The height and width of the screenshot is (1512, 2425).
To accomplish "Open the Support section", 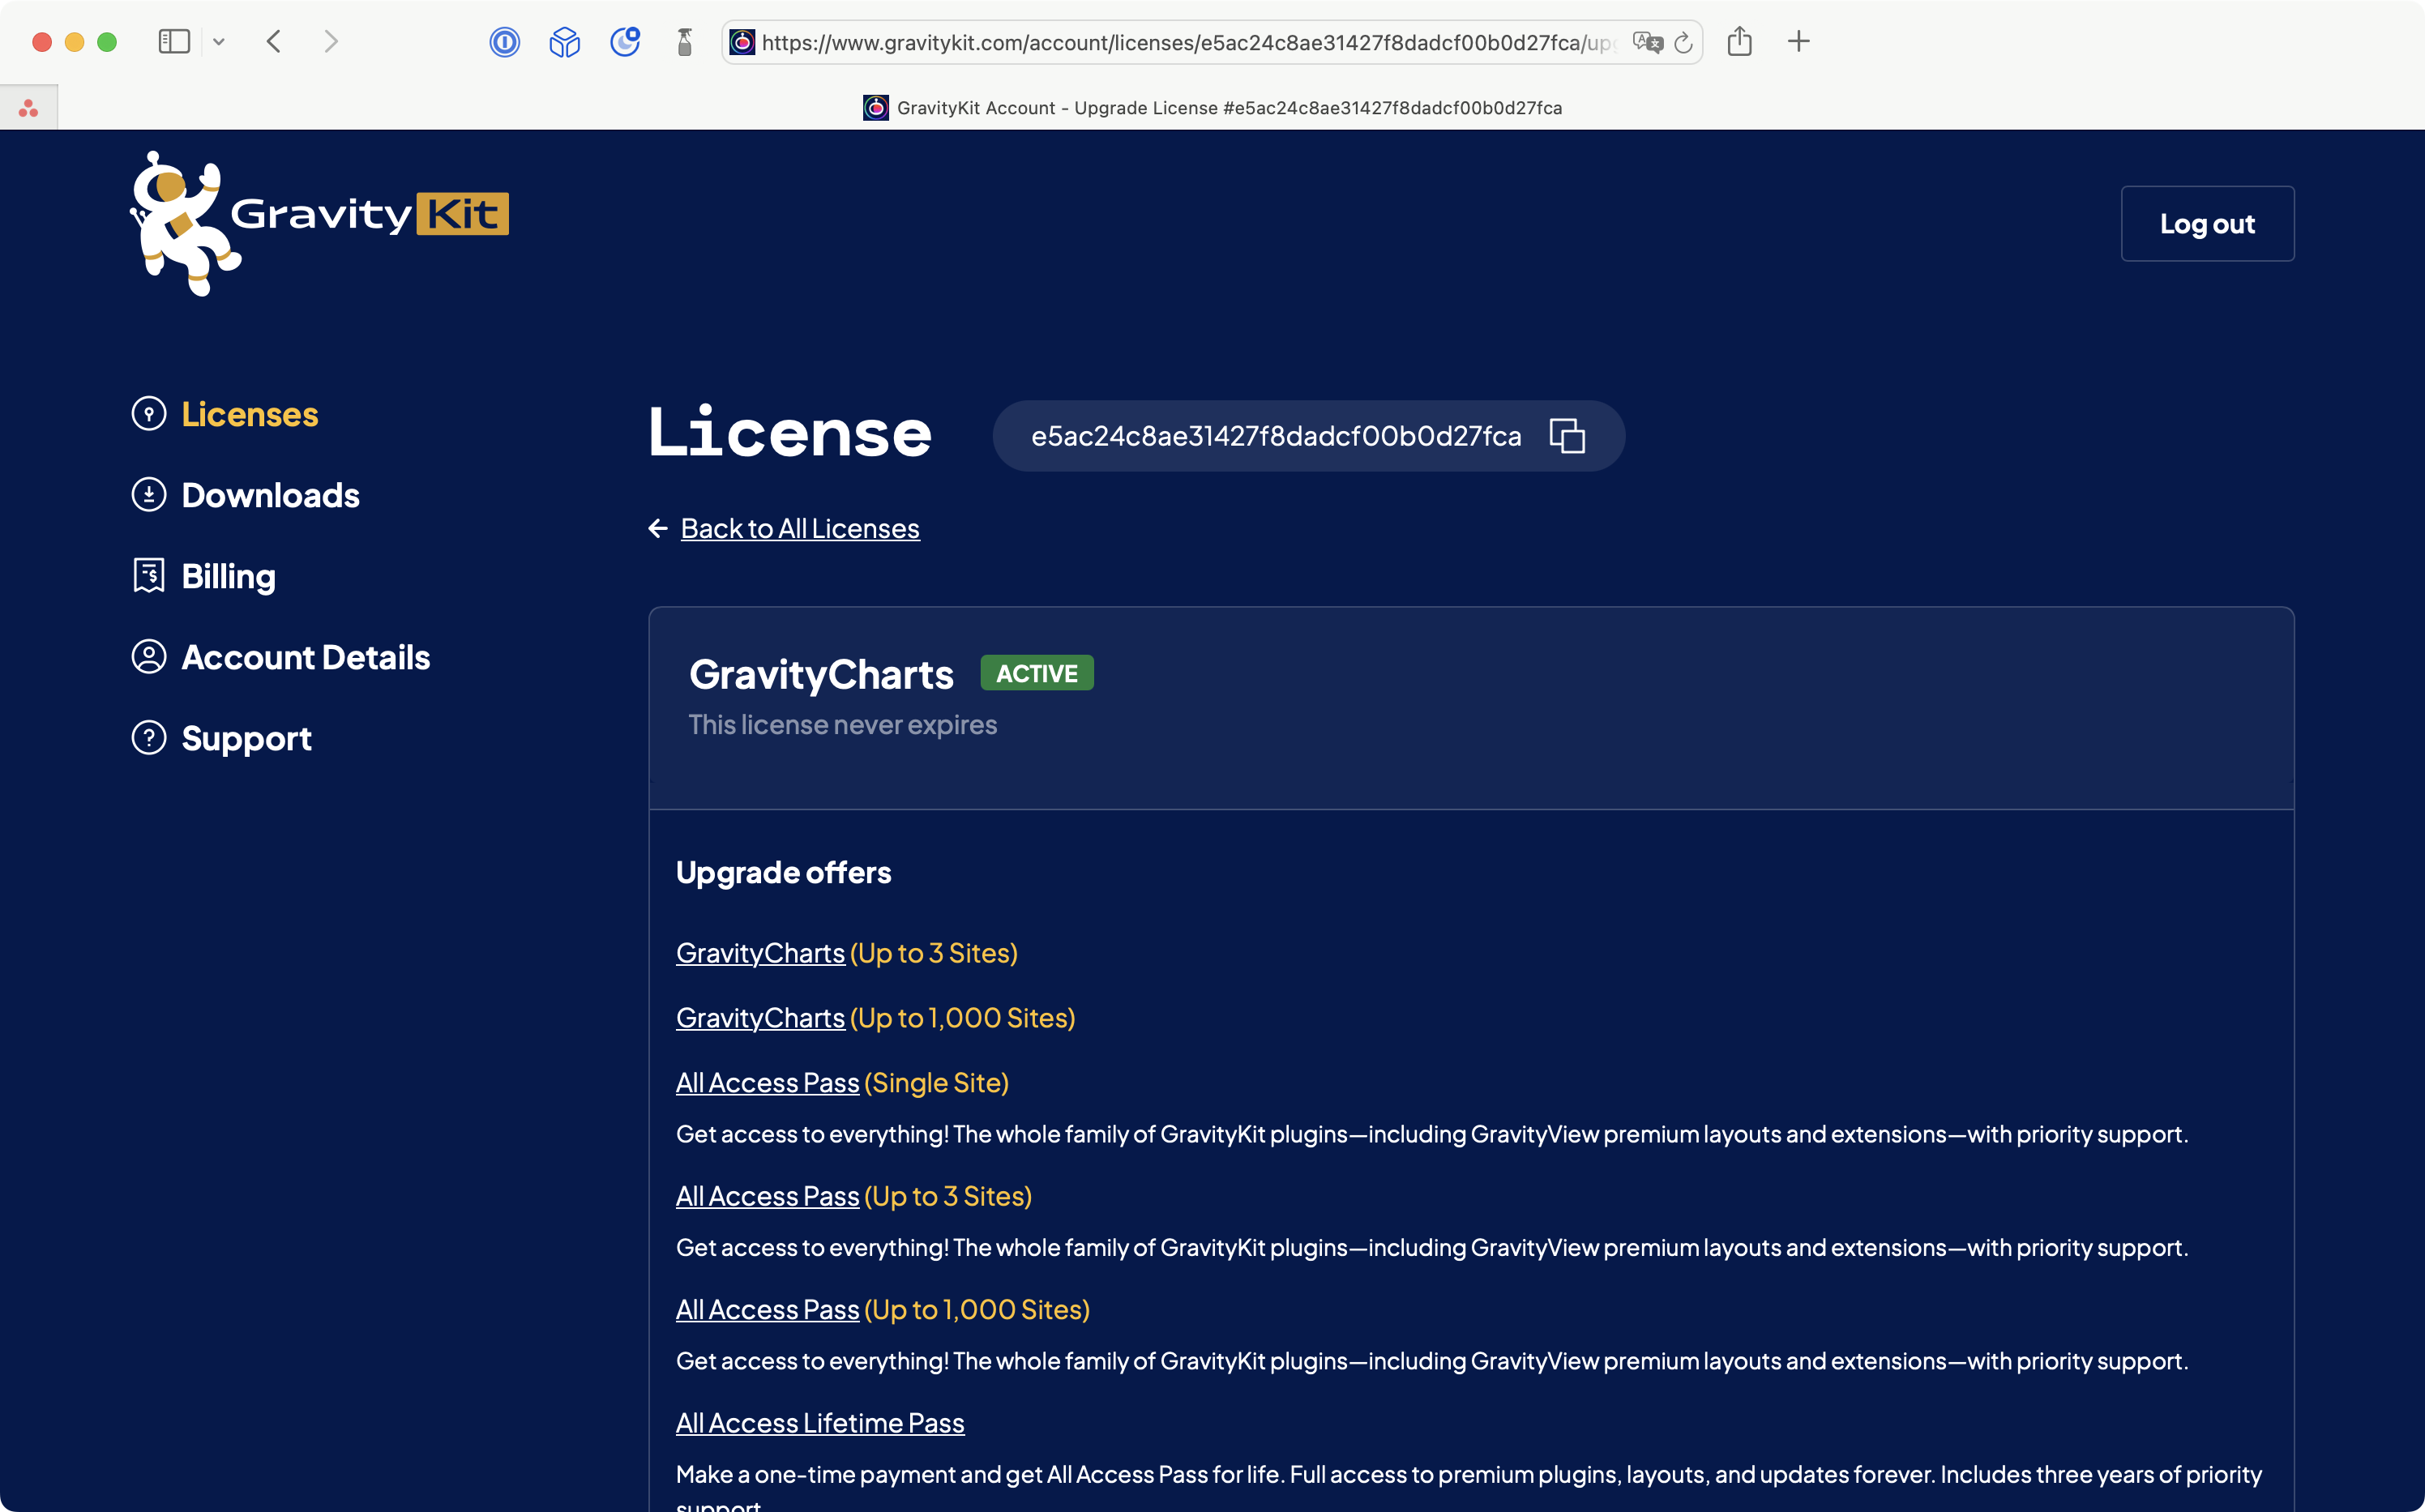I will [246, 738].
